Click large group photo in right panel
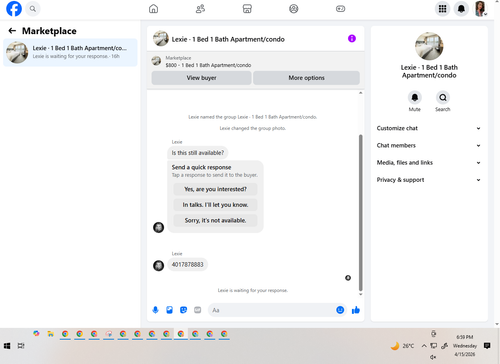Screen dimensions: 500x364 click(x=429, y=46)
